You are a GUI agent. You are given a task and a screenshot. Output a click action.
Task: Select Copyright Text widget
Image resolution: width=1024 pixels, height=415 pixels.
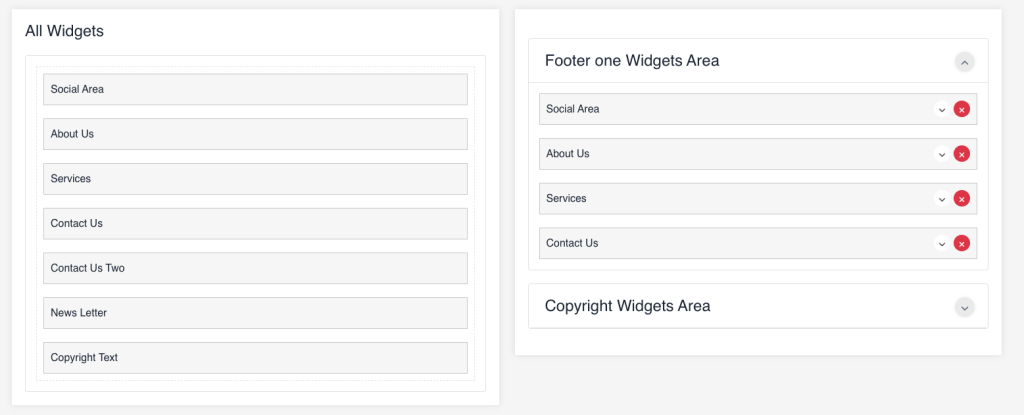(255, 358)
